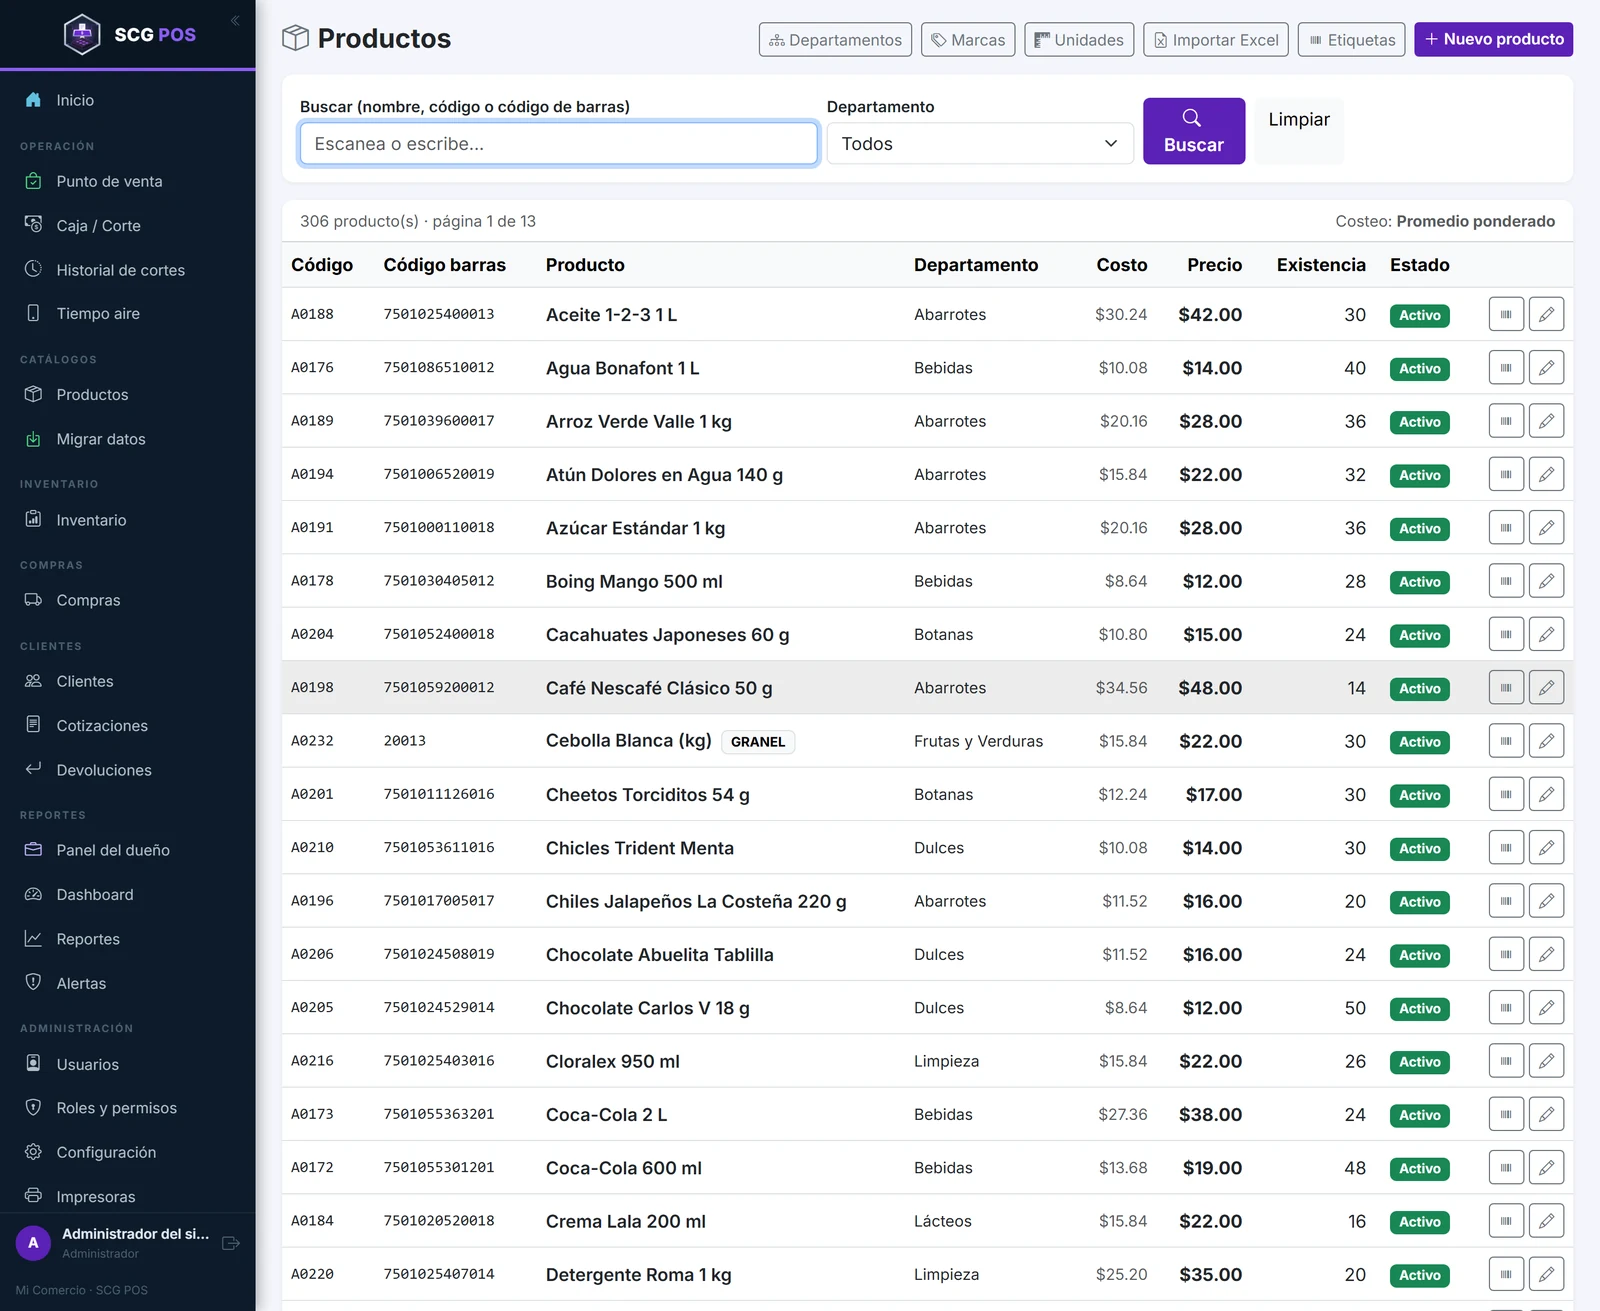Print barcode label for Atún Dolores en Agua
The image size is (1600, 1311).
1506,474
